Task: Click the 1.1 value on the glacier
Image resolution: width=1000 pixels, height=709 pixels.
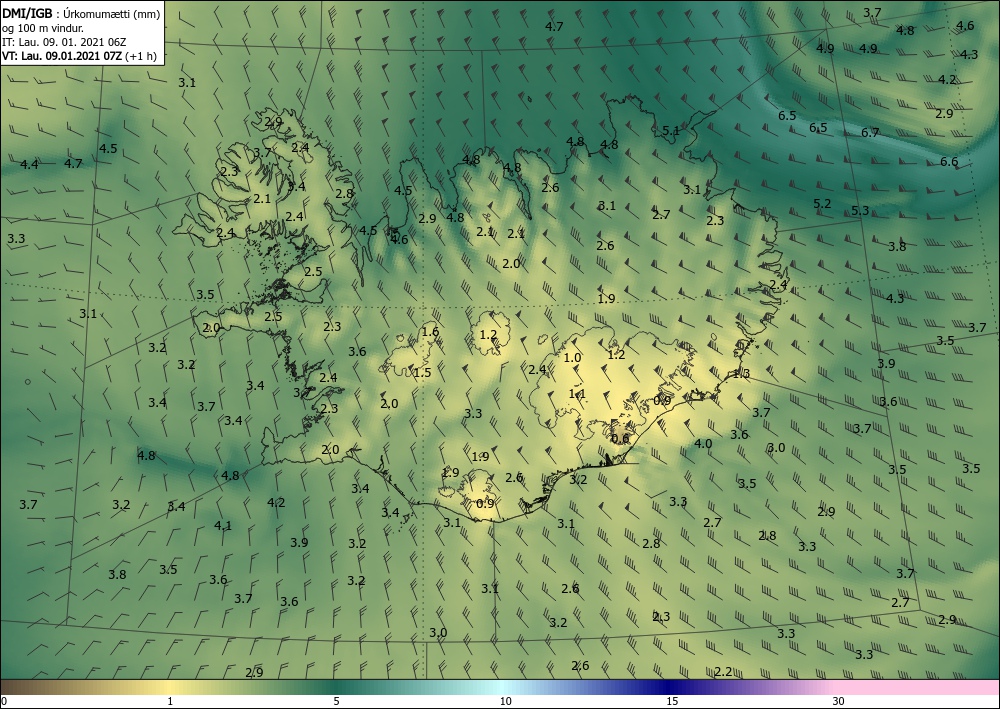Action: tap(577, 394)
